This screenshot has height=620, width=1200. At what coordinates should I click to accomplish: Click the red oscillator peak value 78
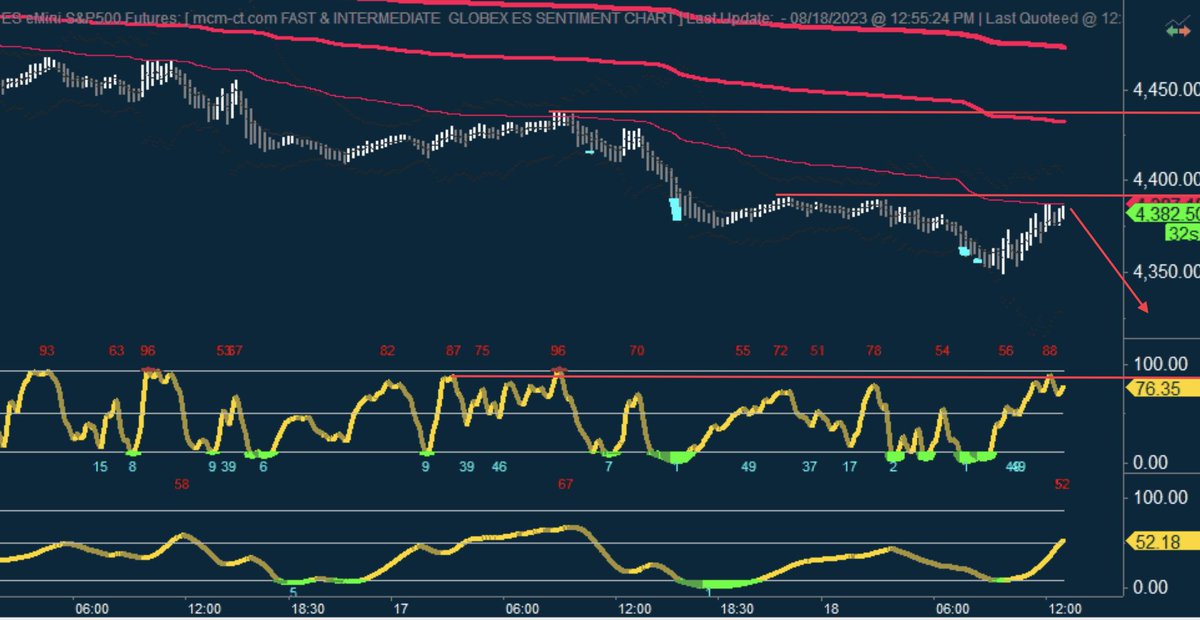pos(874,351)
